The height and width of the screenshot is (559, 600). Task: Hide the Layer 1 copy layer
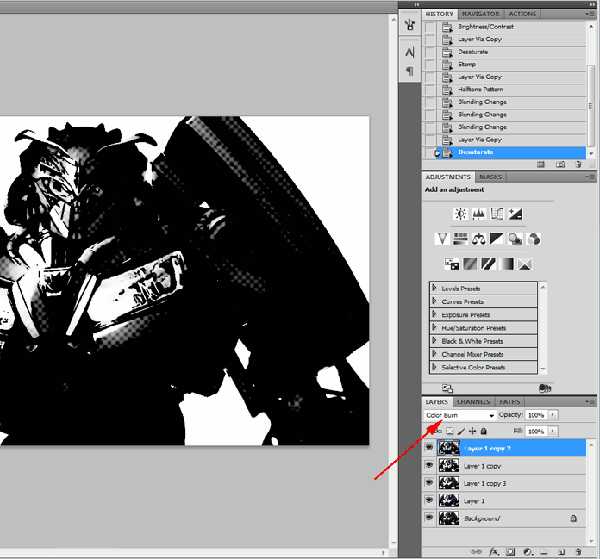429,465
